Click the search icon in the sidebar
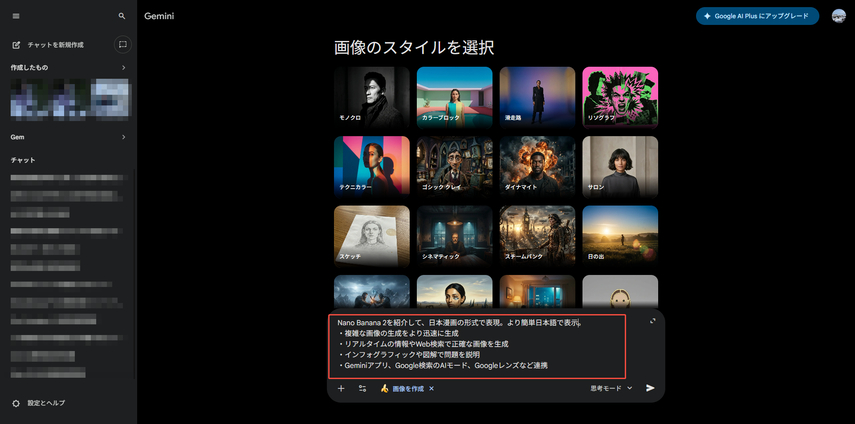The image size is (855, 424). 122,16
